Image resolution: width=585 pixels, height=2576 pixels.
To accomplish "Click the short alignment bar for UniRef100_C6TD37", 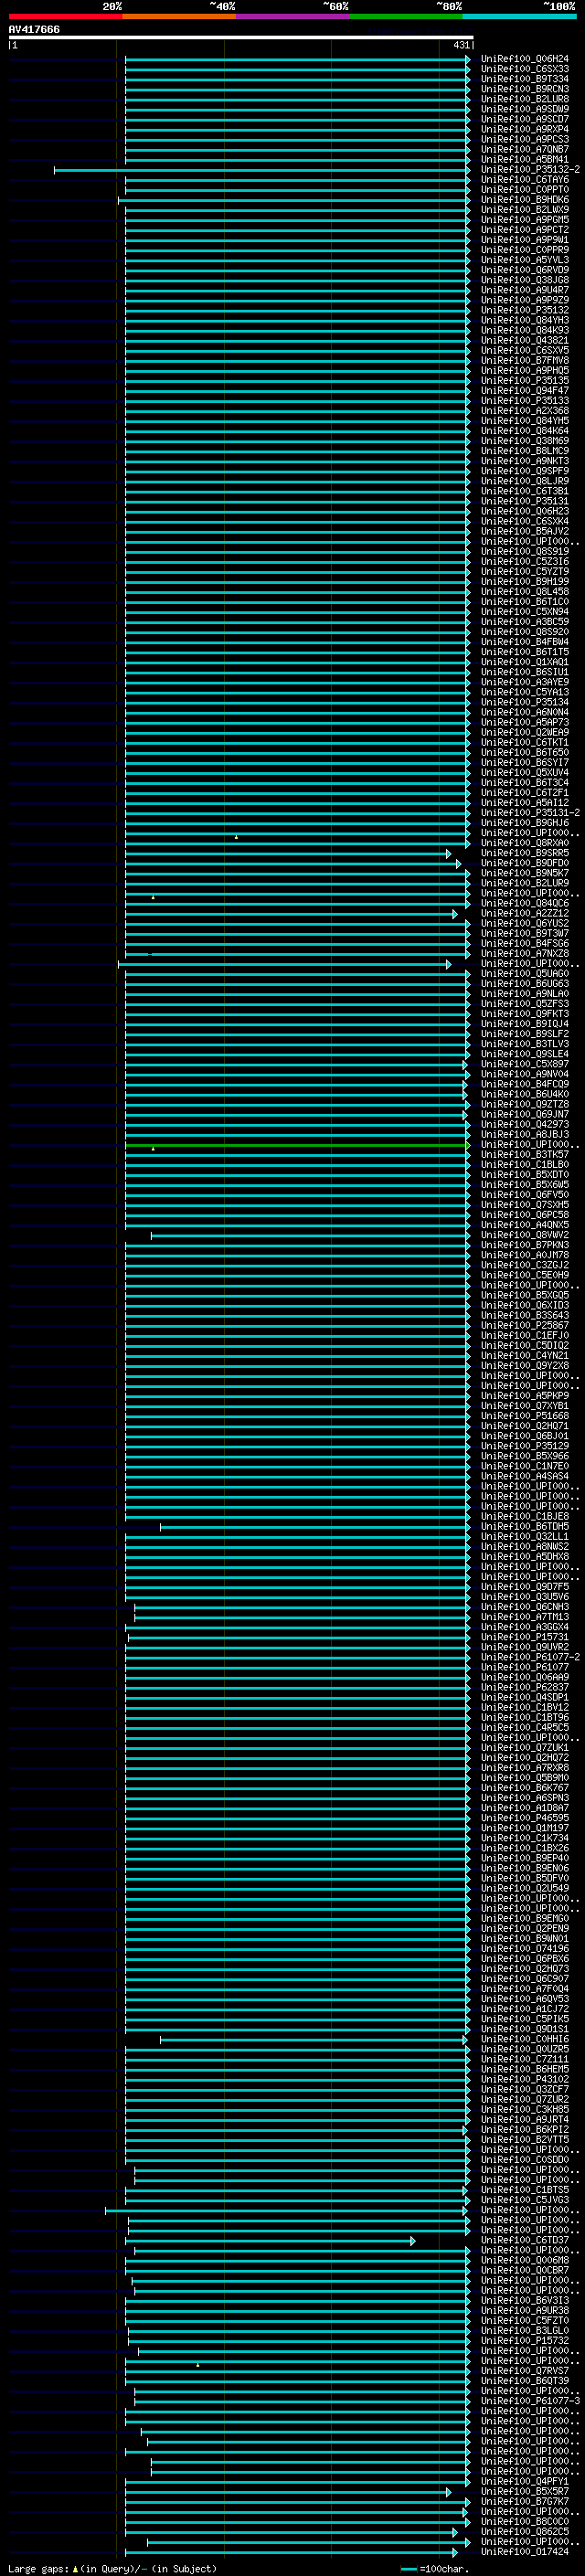I will click(x=268, y=2241).
